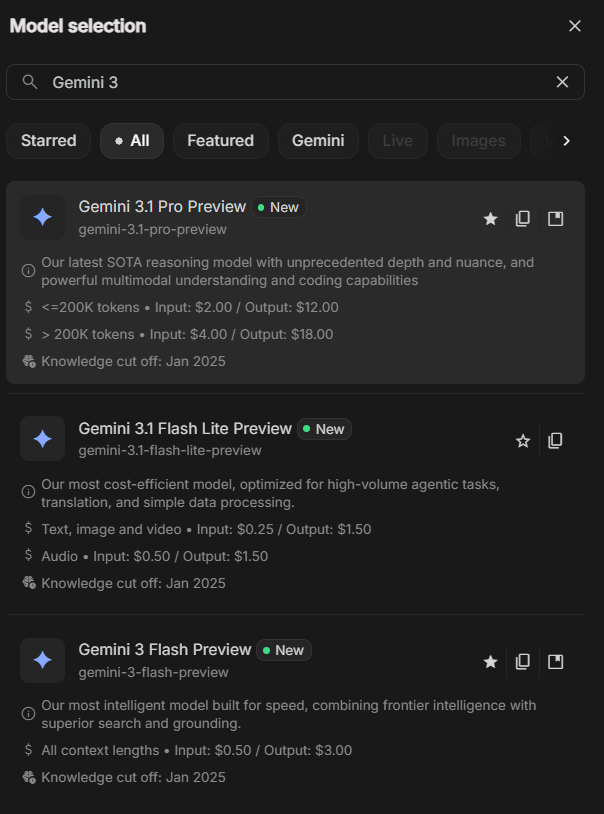
Task: Close the Model selection panel
Action: (x=575, y=26)
